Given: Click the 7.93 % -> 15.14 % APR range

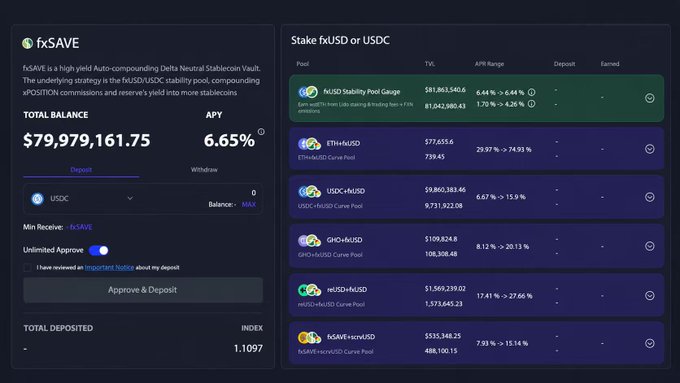Looking at the screenshot, I should pyautogui.click(x=502, y=344).
